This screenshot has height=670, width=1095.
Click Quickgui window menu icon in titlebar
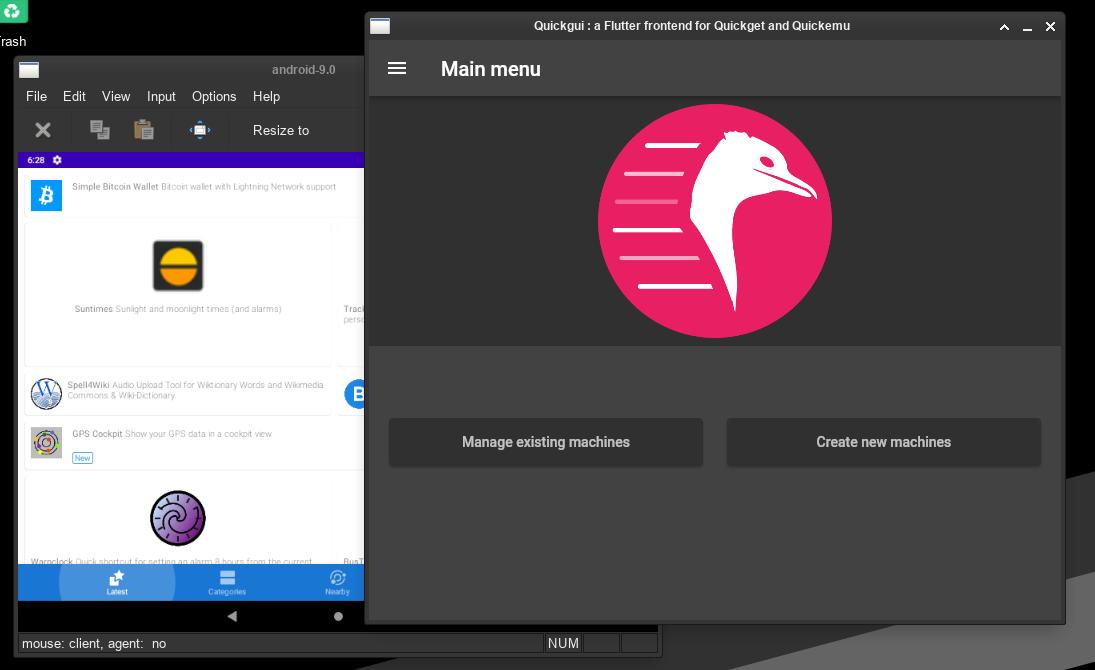(380, 27)
